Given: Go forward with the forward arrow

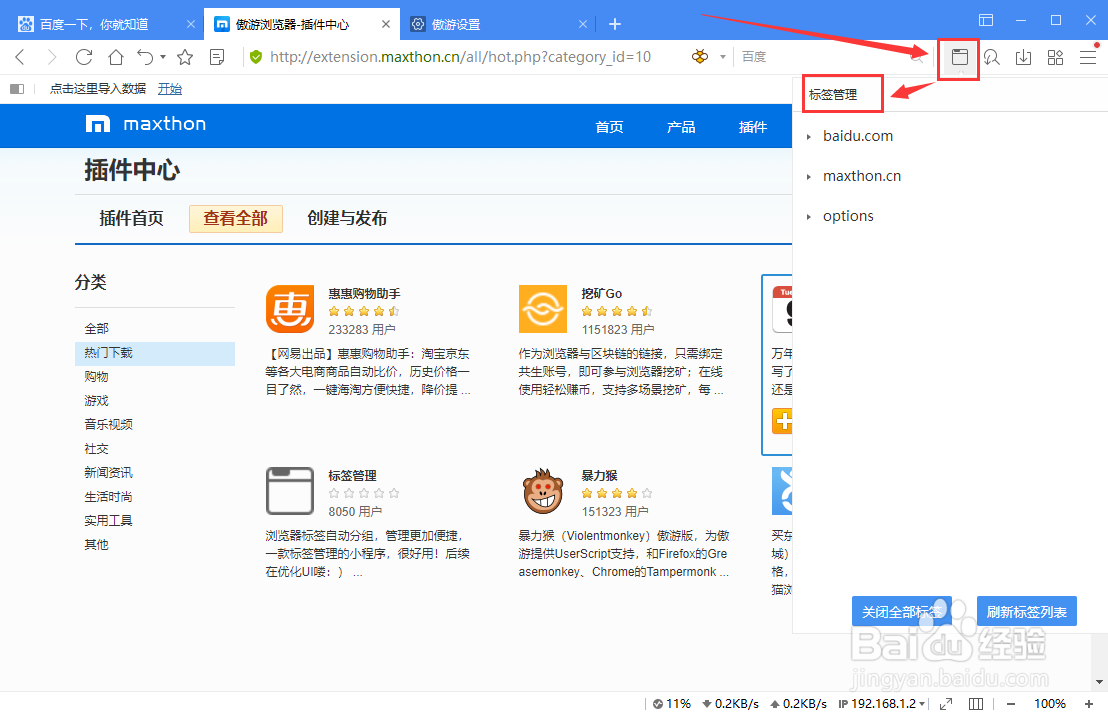Looking at the screenshot, I should click(51, 57).
